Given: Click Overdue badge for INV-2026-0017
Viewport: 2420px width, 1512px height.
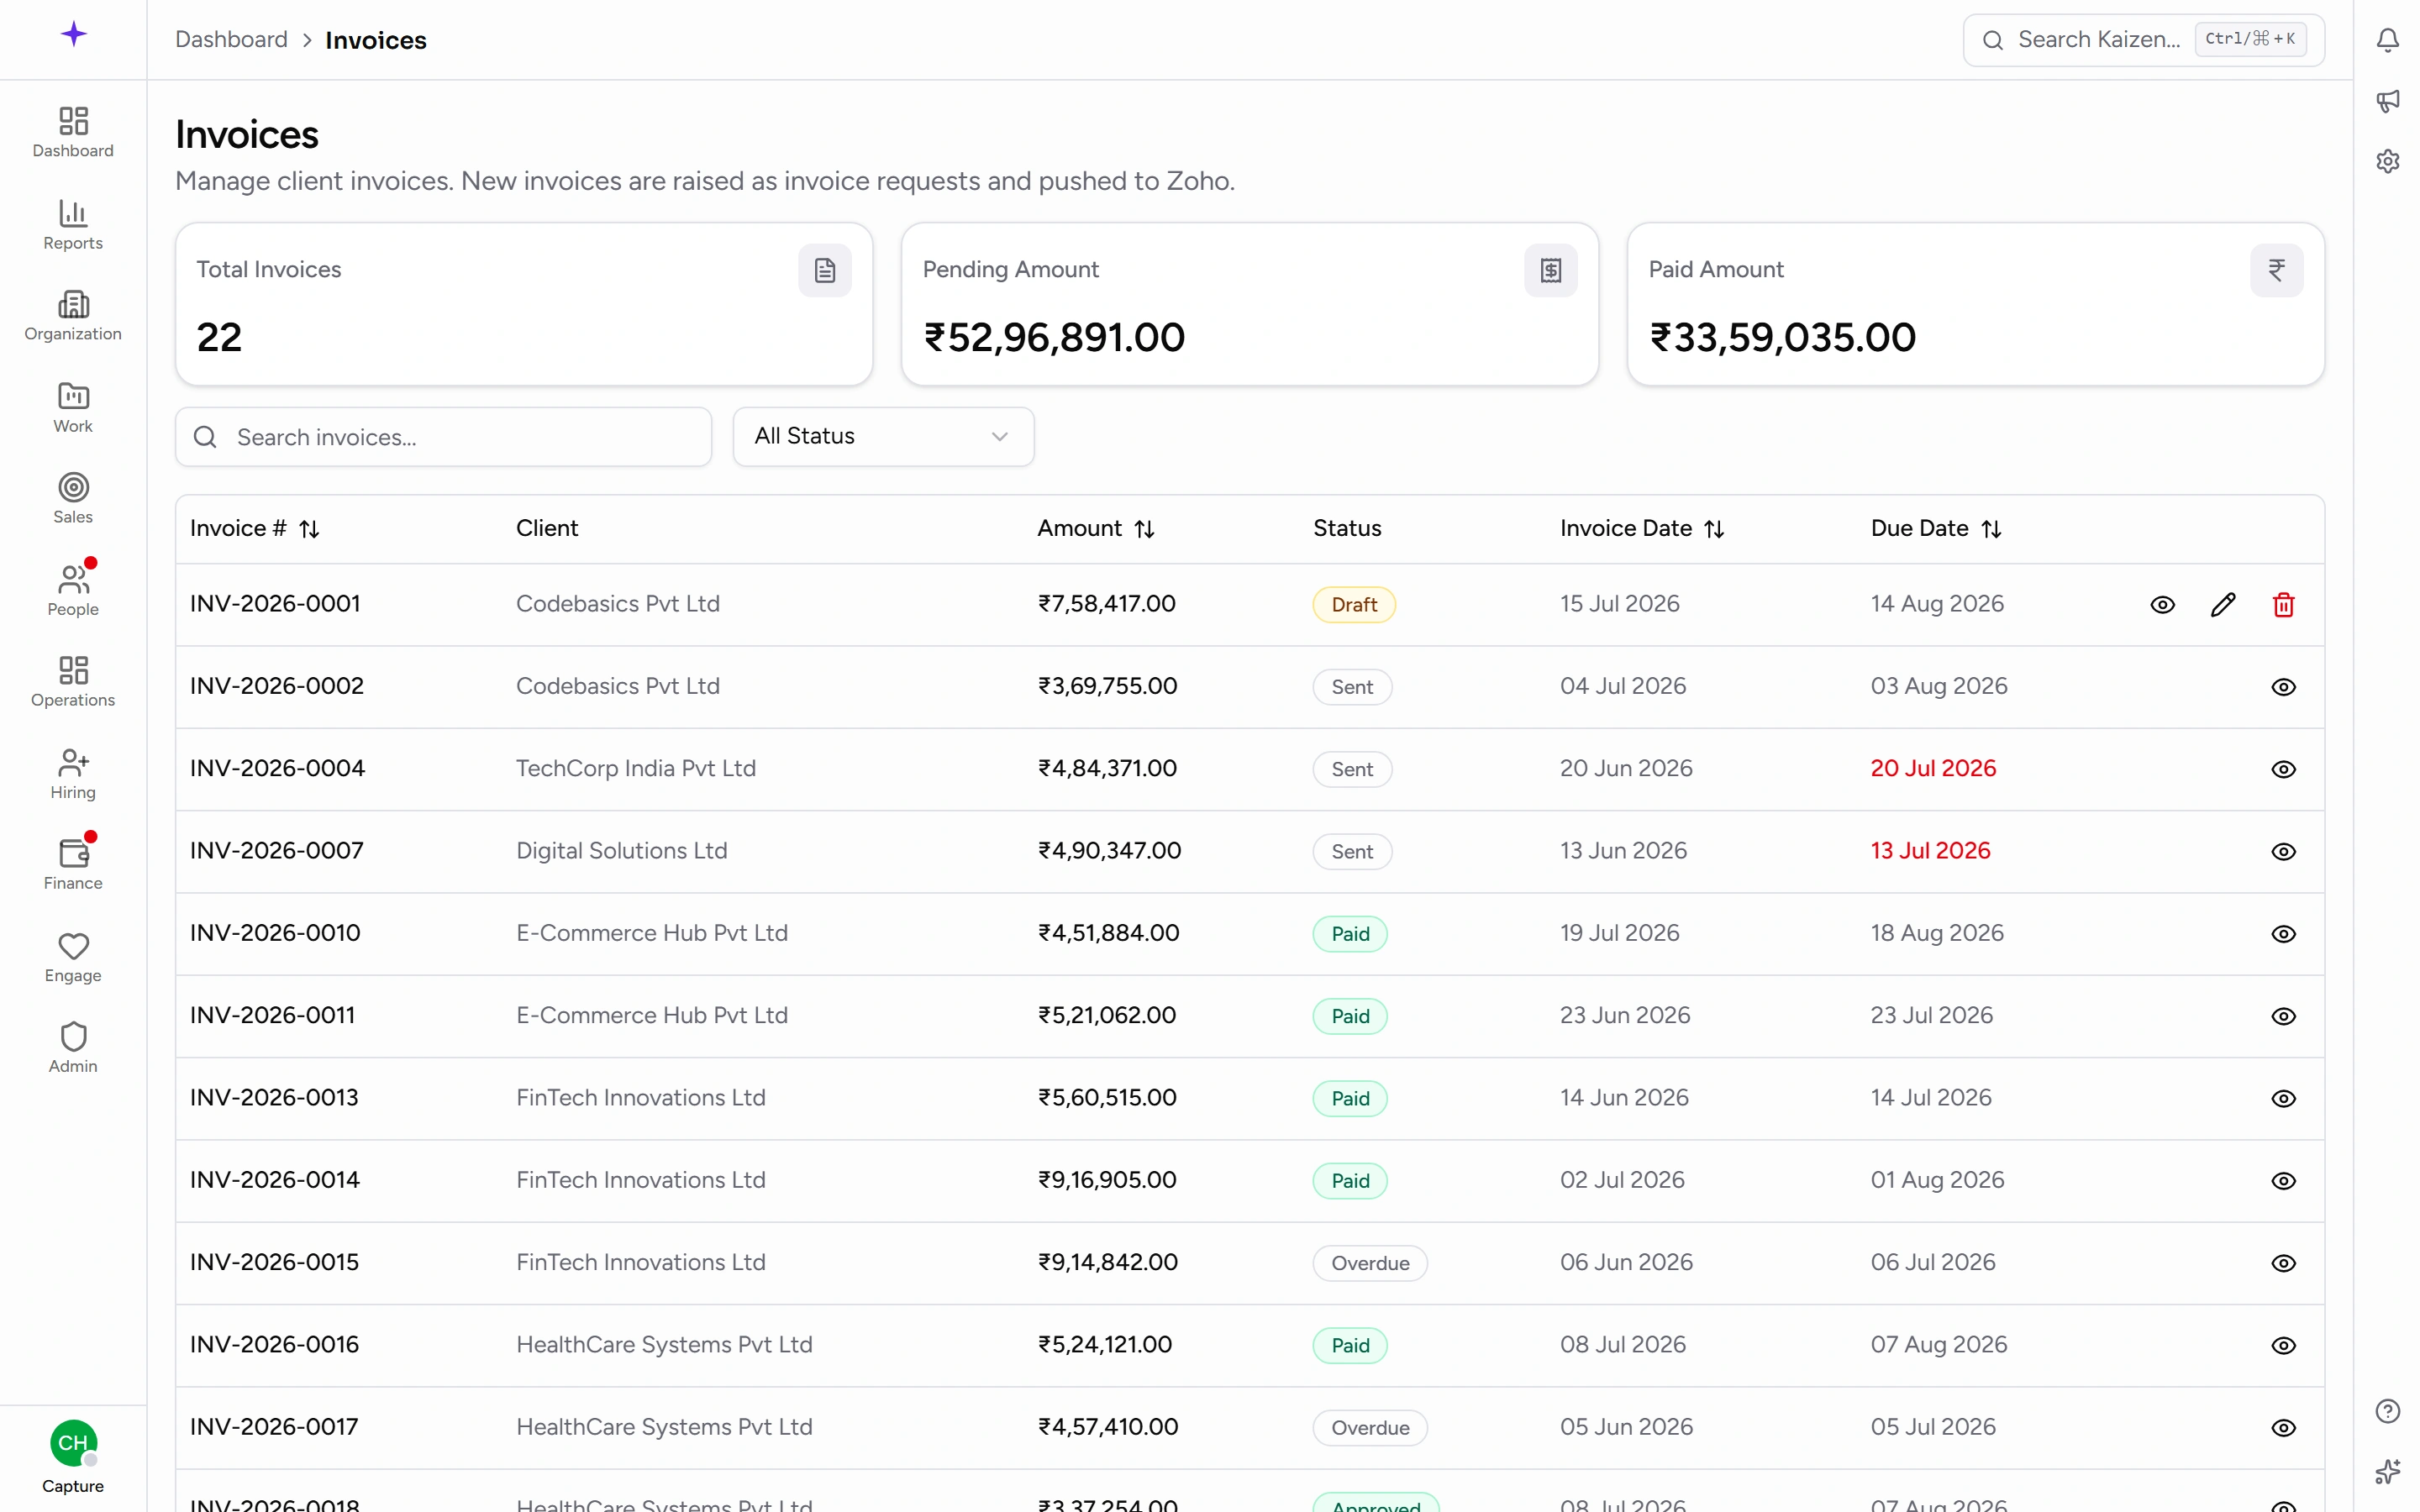Looking at the screenshot, I should 1370,1428.
